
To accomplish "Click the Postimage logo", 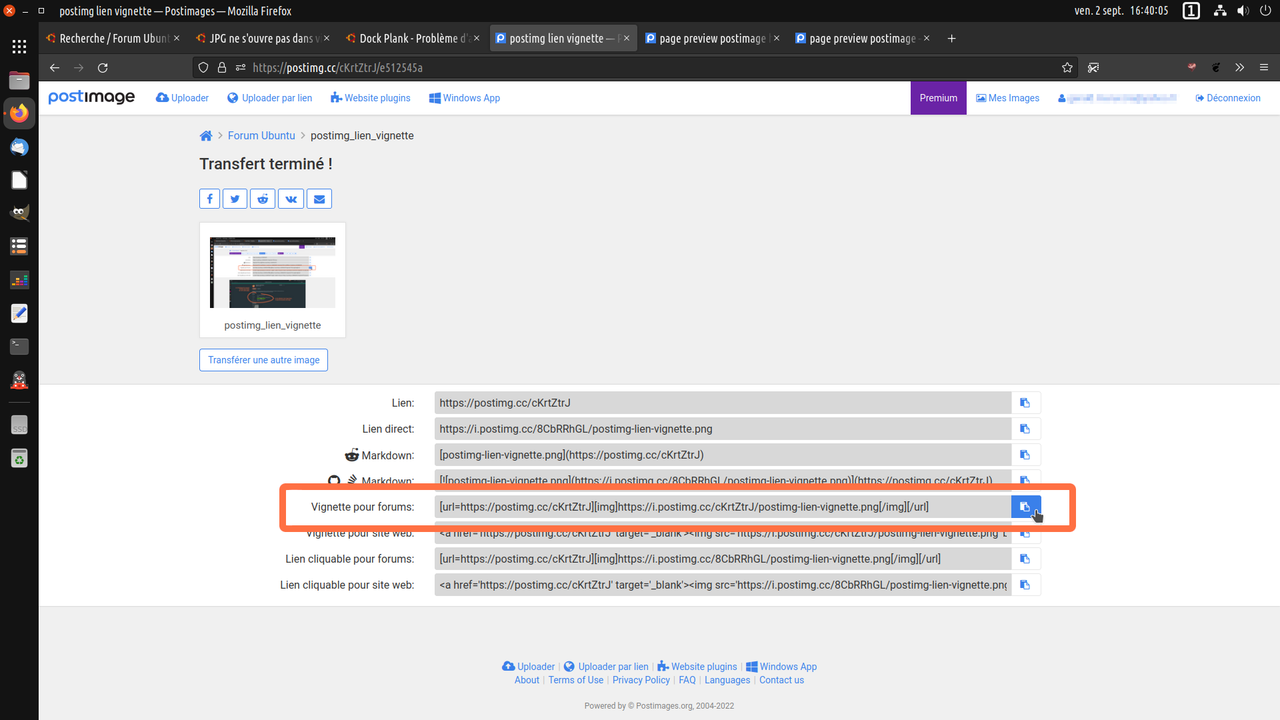I will pyautogui.click(x=91, y=97).
